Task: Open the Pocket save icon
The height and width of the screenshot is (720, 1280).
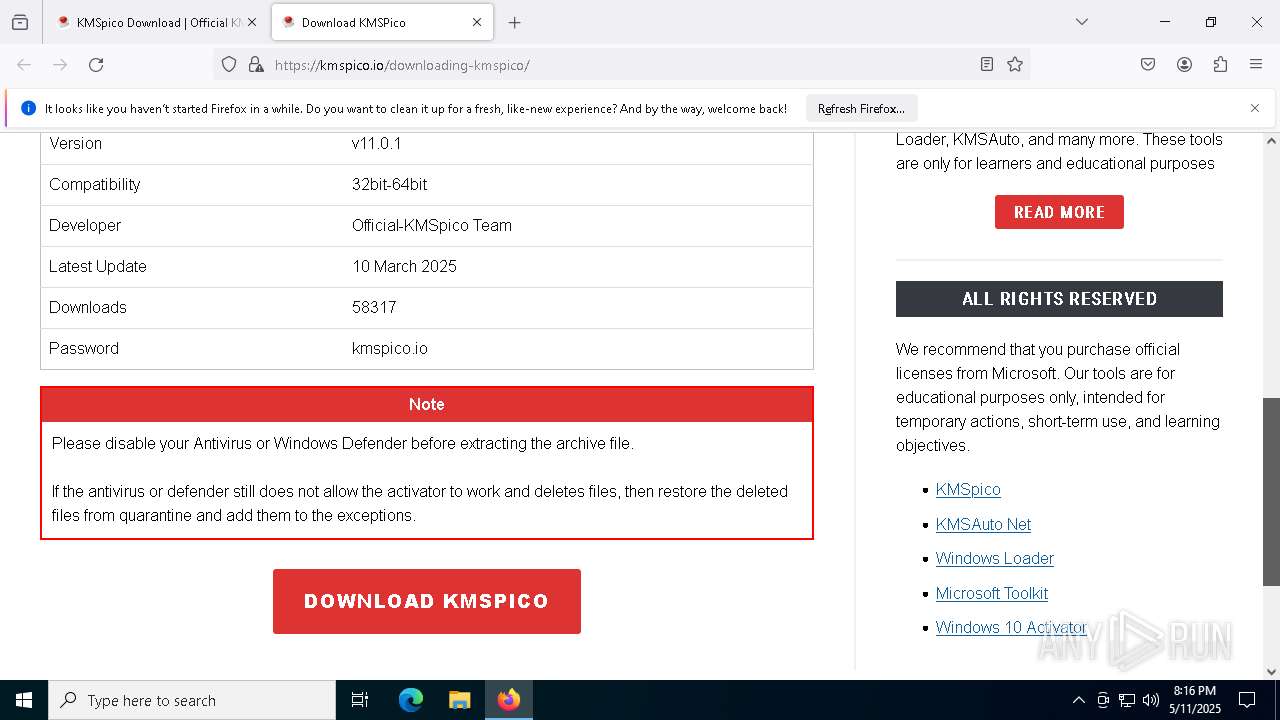Action: [x=1148, y=65]
